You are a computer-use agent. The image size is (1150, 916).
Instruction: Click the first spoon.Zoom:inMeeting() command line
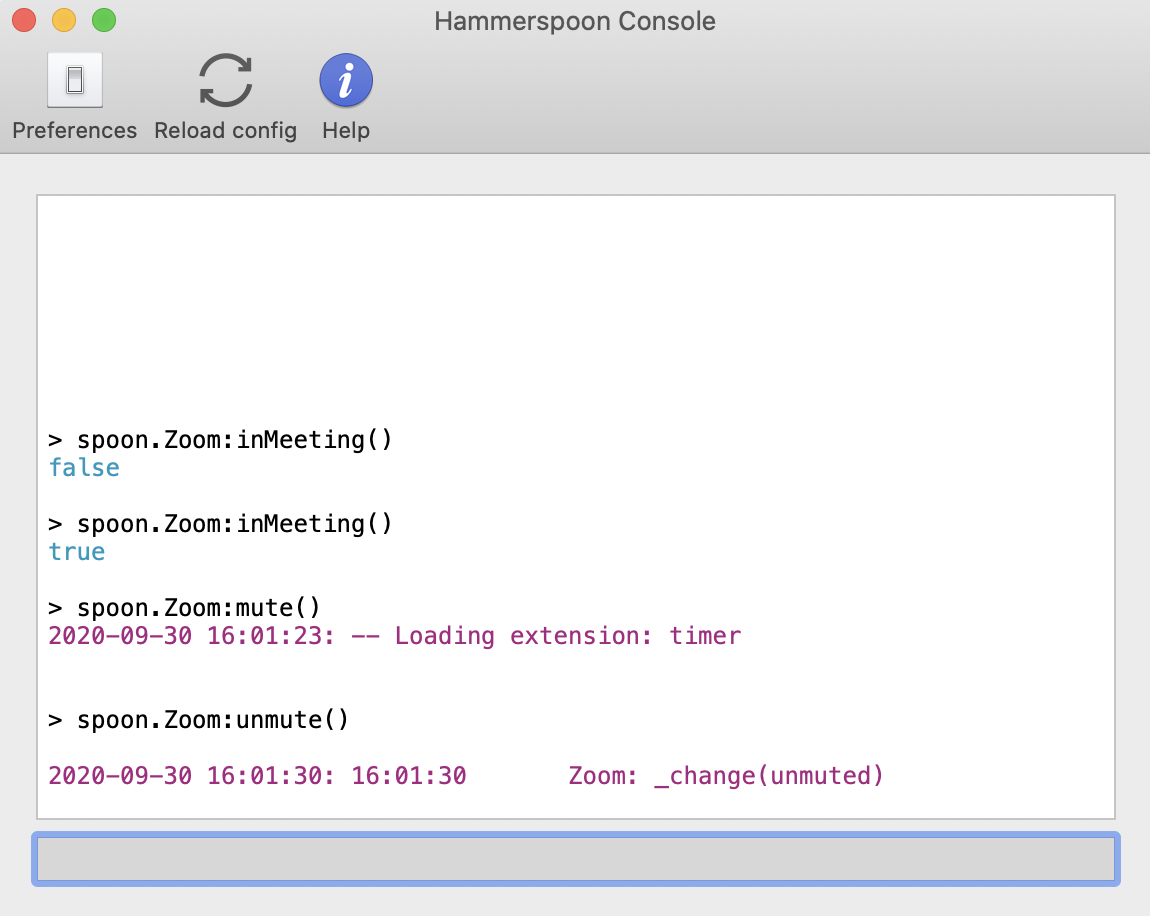(220, 440)
